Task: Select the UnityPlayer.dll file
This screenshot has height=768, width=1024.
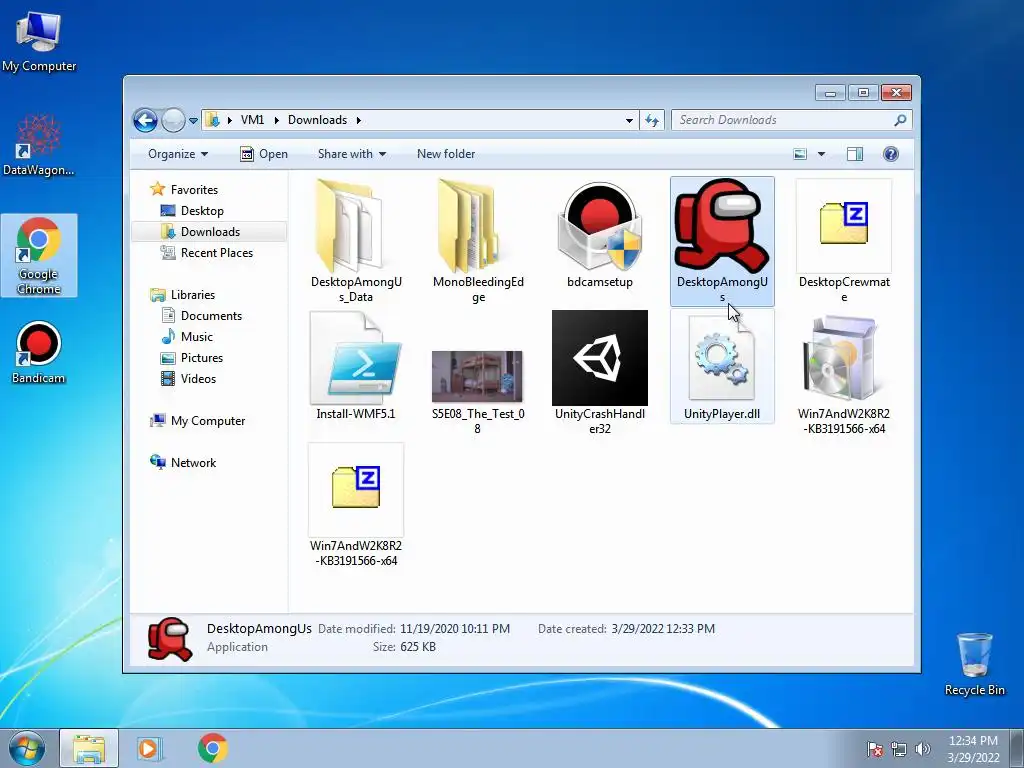Action: pyautogui.click(x=722, y=366)
